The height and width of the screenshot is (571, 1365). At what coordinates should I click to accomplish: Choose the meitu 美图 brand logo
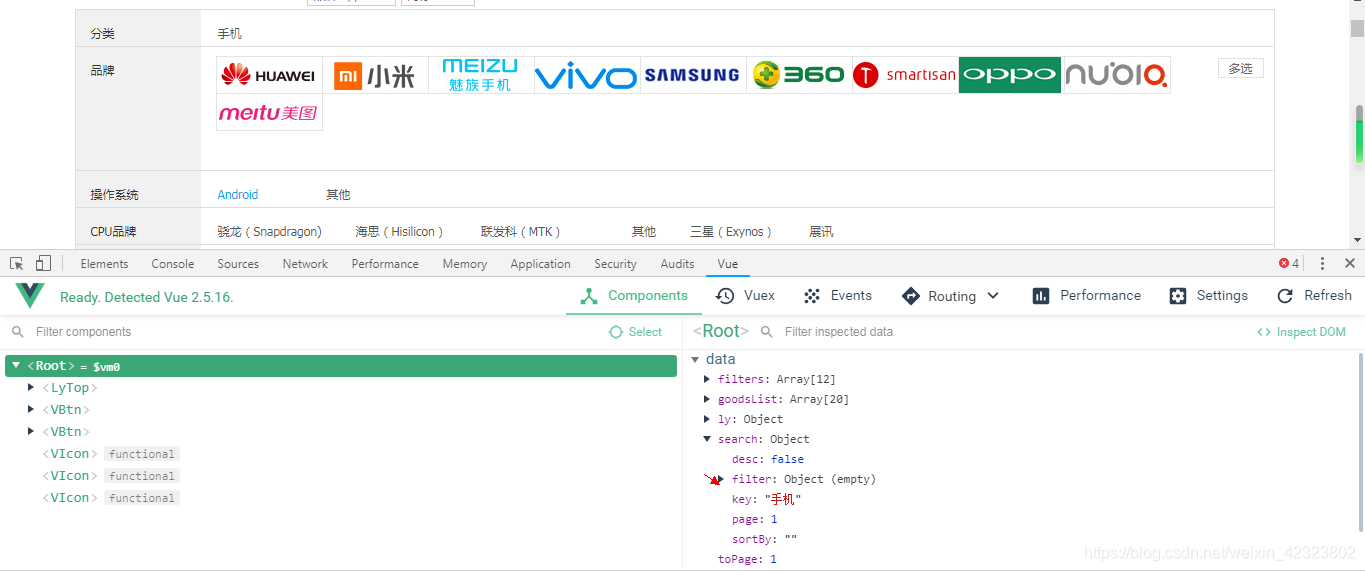pos(269,113)
